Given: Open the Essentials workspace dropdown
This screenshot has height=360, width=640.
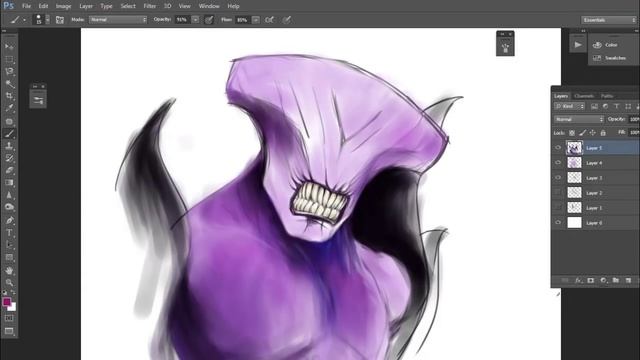Looking at the screenshot, I should [609, 20].
